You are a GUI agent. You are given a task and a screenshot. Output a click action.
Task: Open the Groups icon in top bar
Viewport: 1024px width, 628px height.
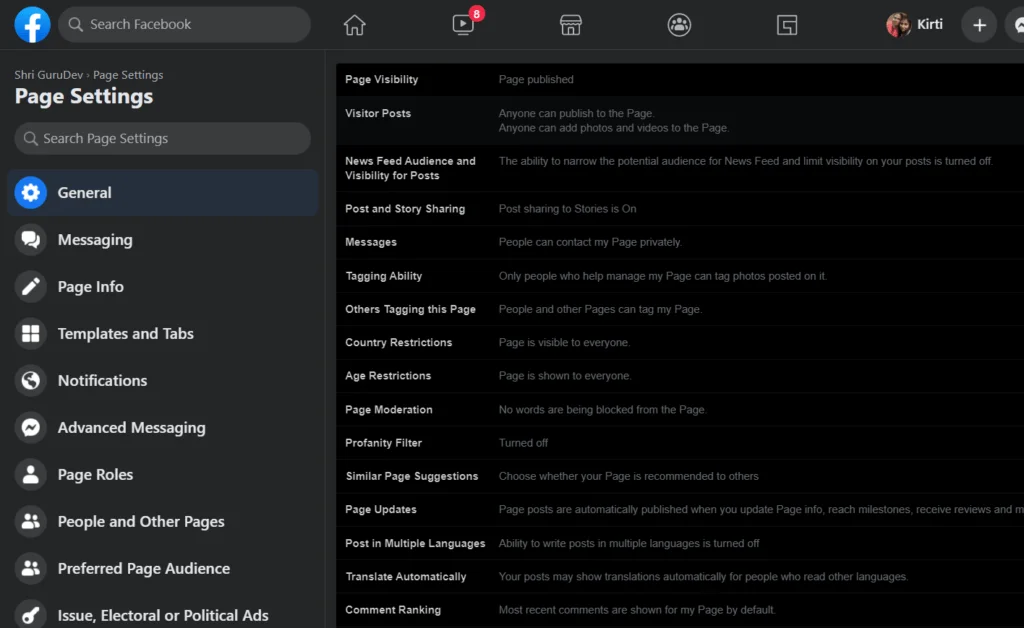pyautogui.click(x=679, y=25)
